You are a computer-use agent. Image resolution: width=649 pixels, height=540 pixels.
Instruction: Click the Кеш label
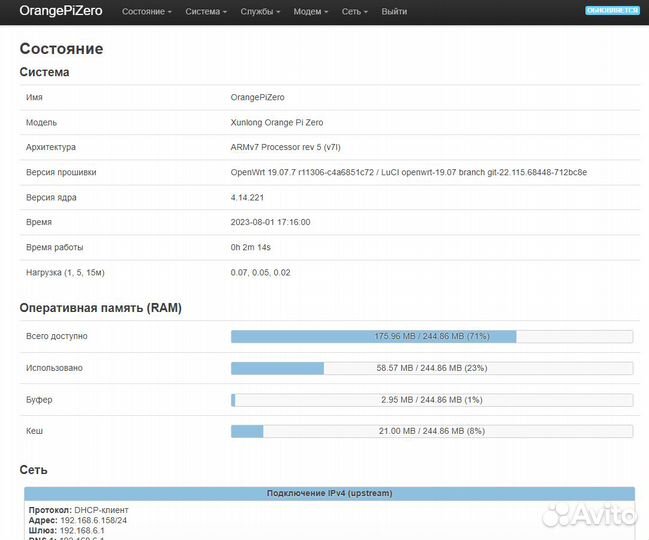pos(34,431)
